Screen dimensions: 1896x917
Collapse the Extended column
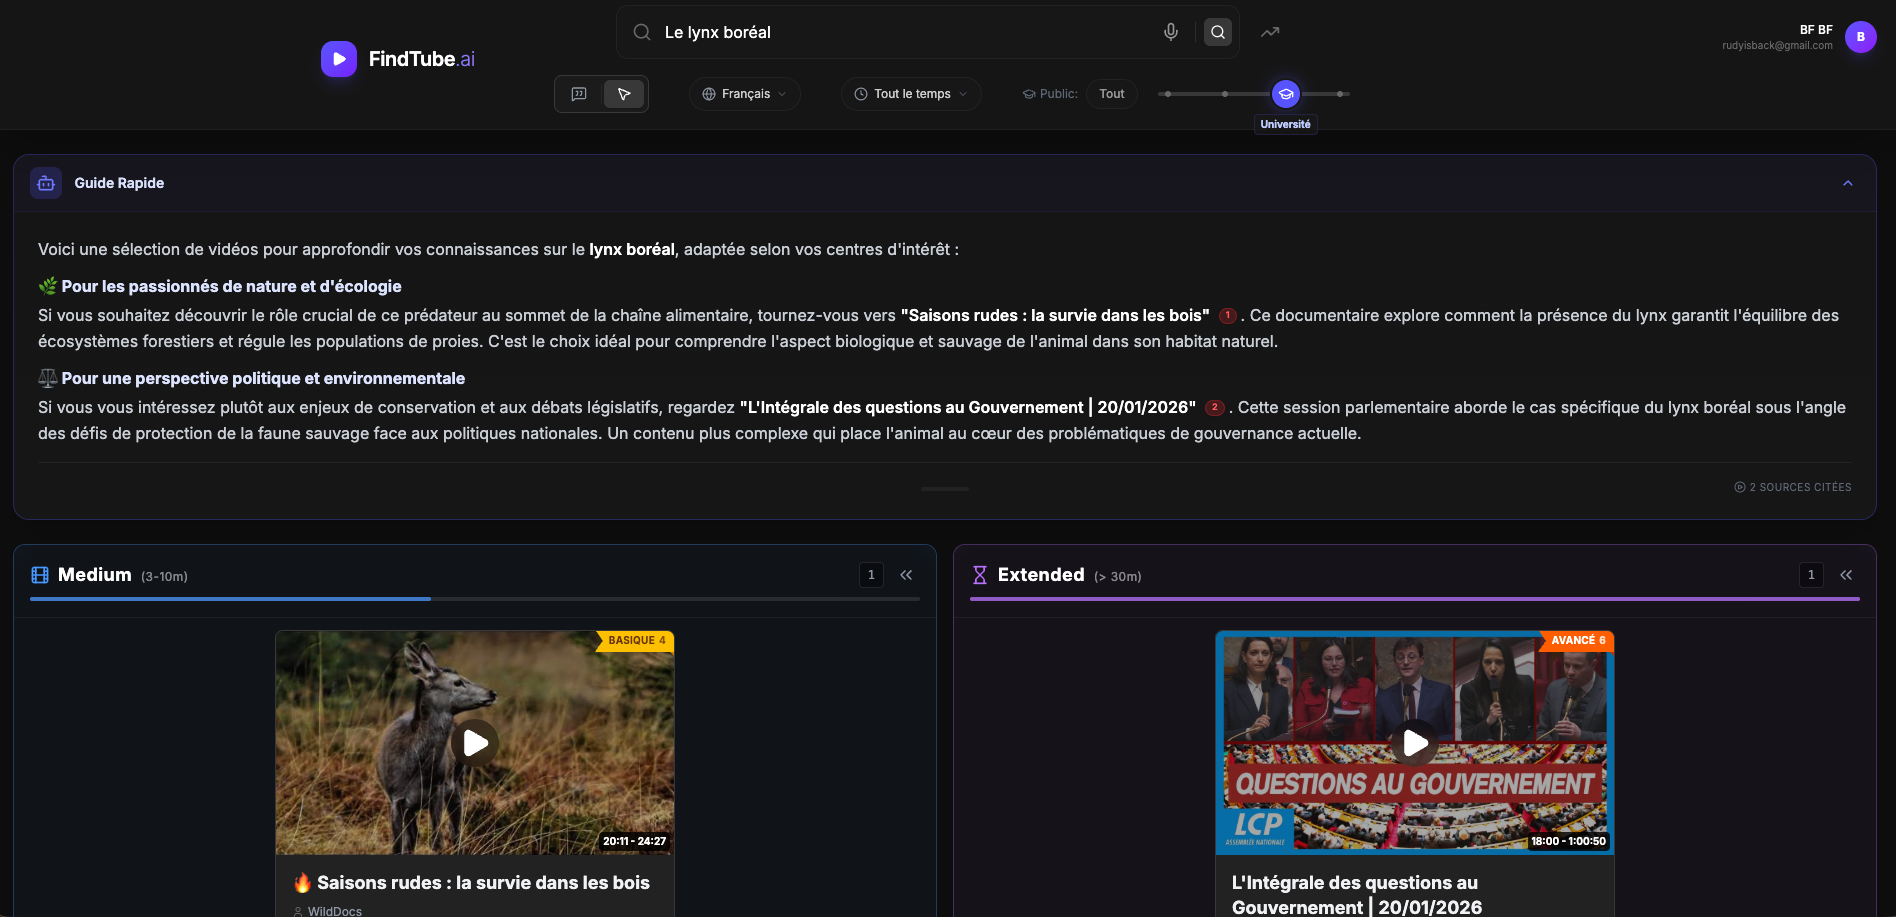pos(1846,575)
